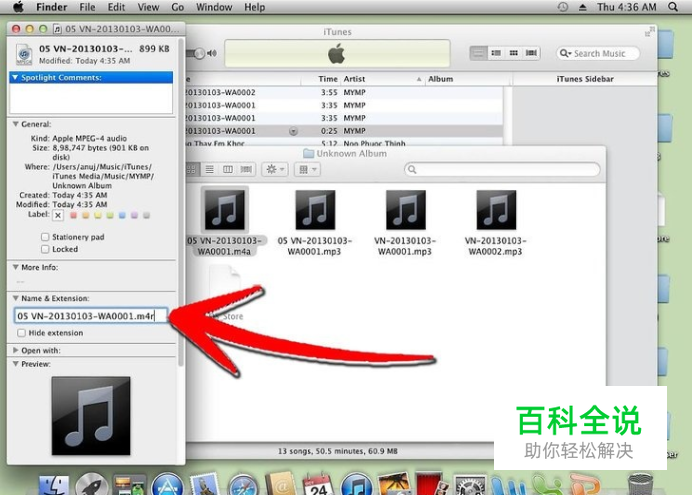This screenshot has width=692, height=495.
Task: Collapse the Name & Extension section
Action: coord(16,298)
